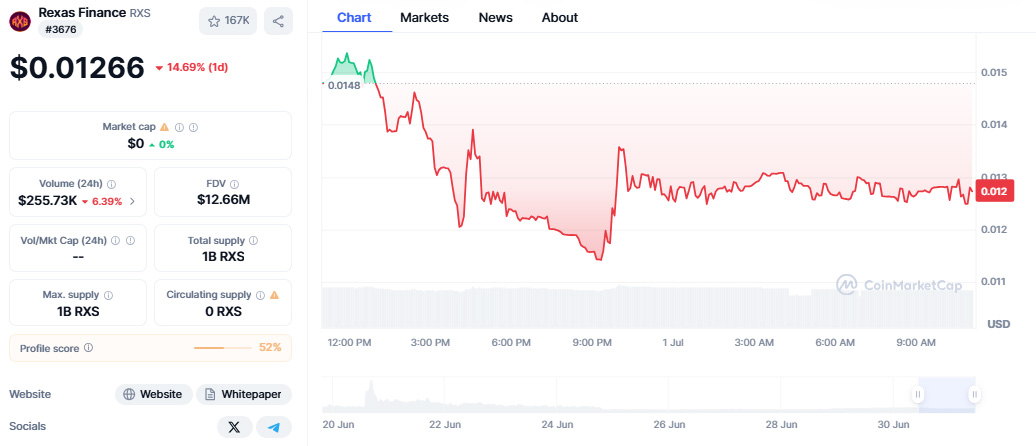This screenshot has width=1036, height=446.
Task: Click the Market cap warning triangle icon
Action: pos(165,127)
